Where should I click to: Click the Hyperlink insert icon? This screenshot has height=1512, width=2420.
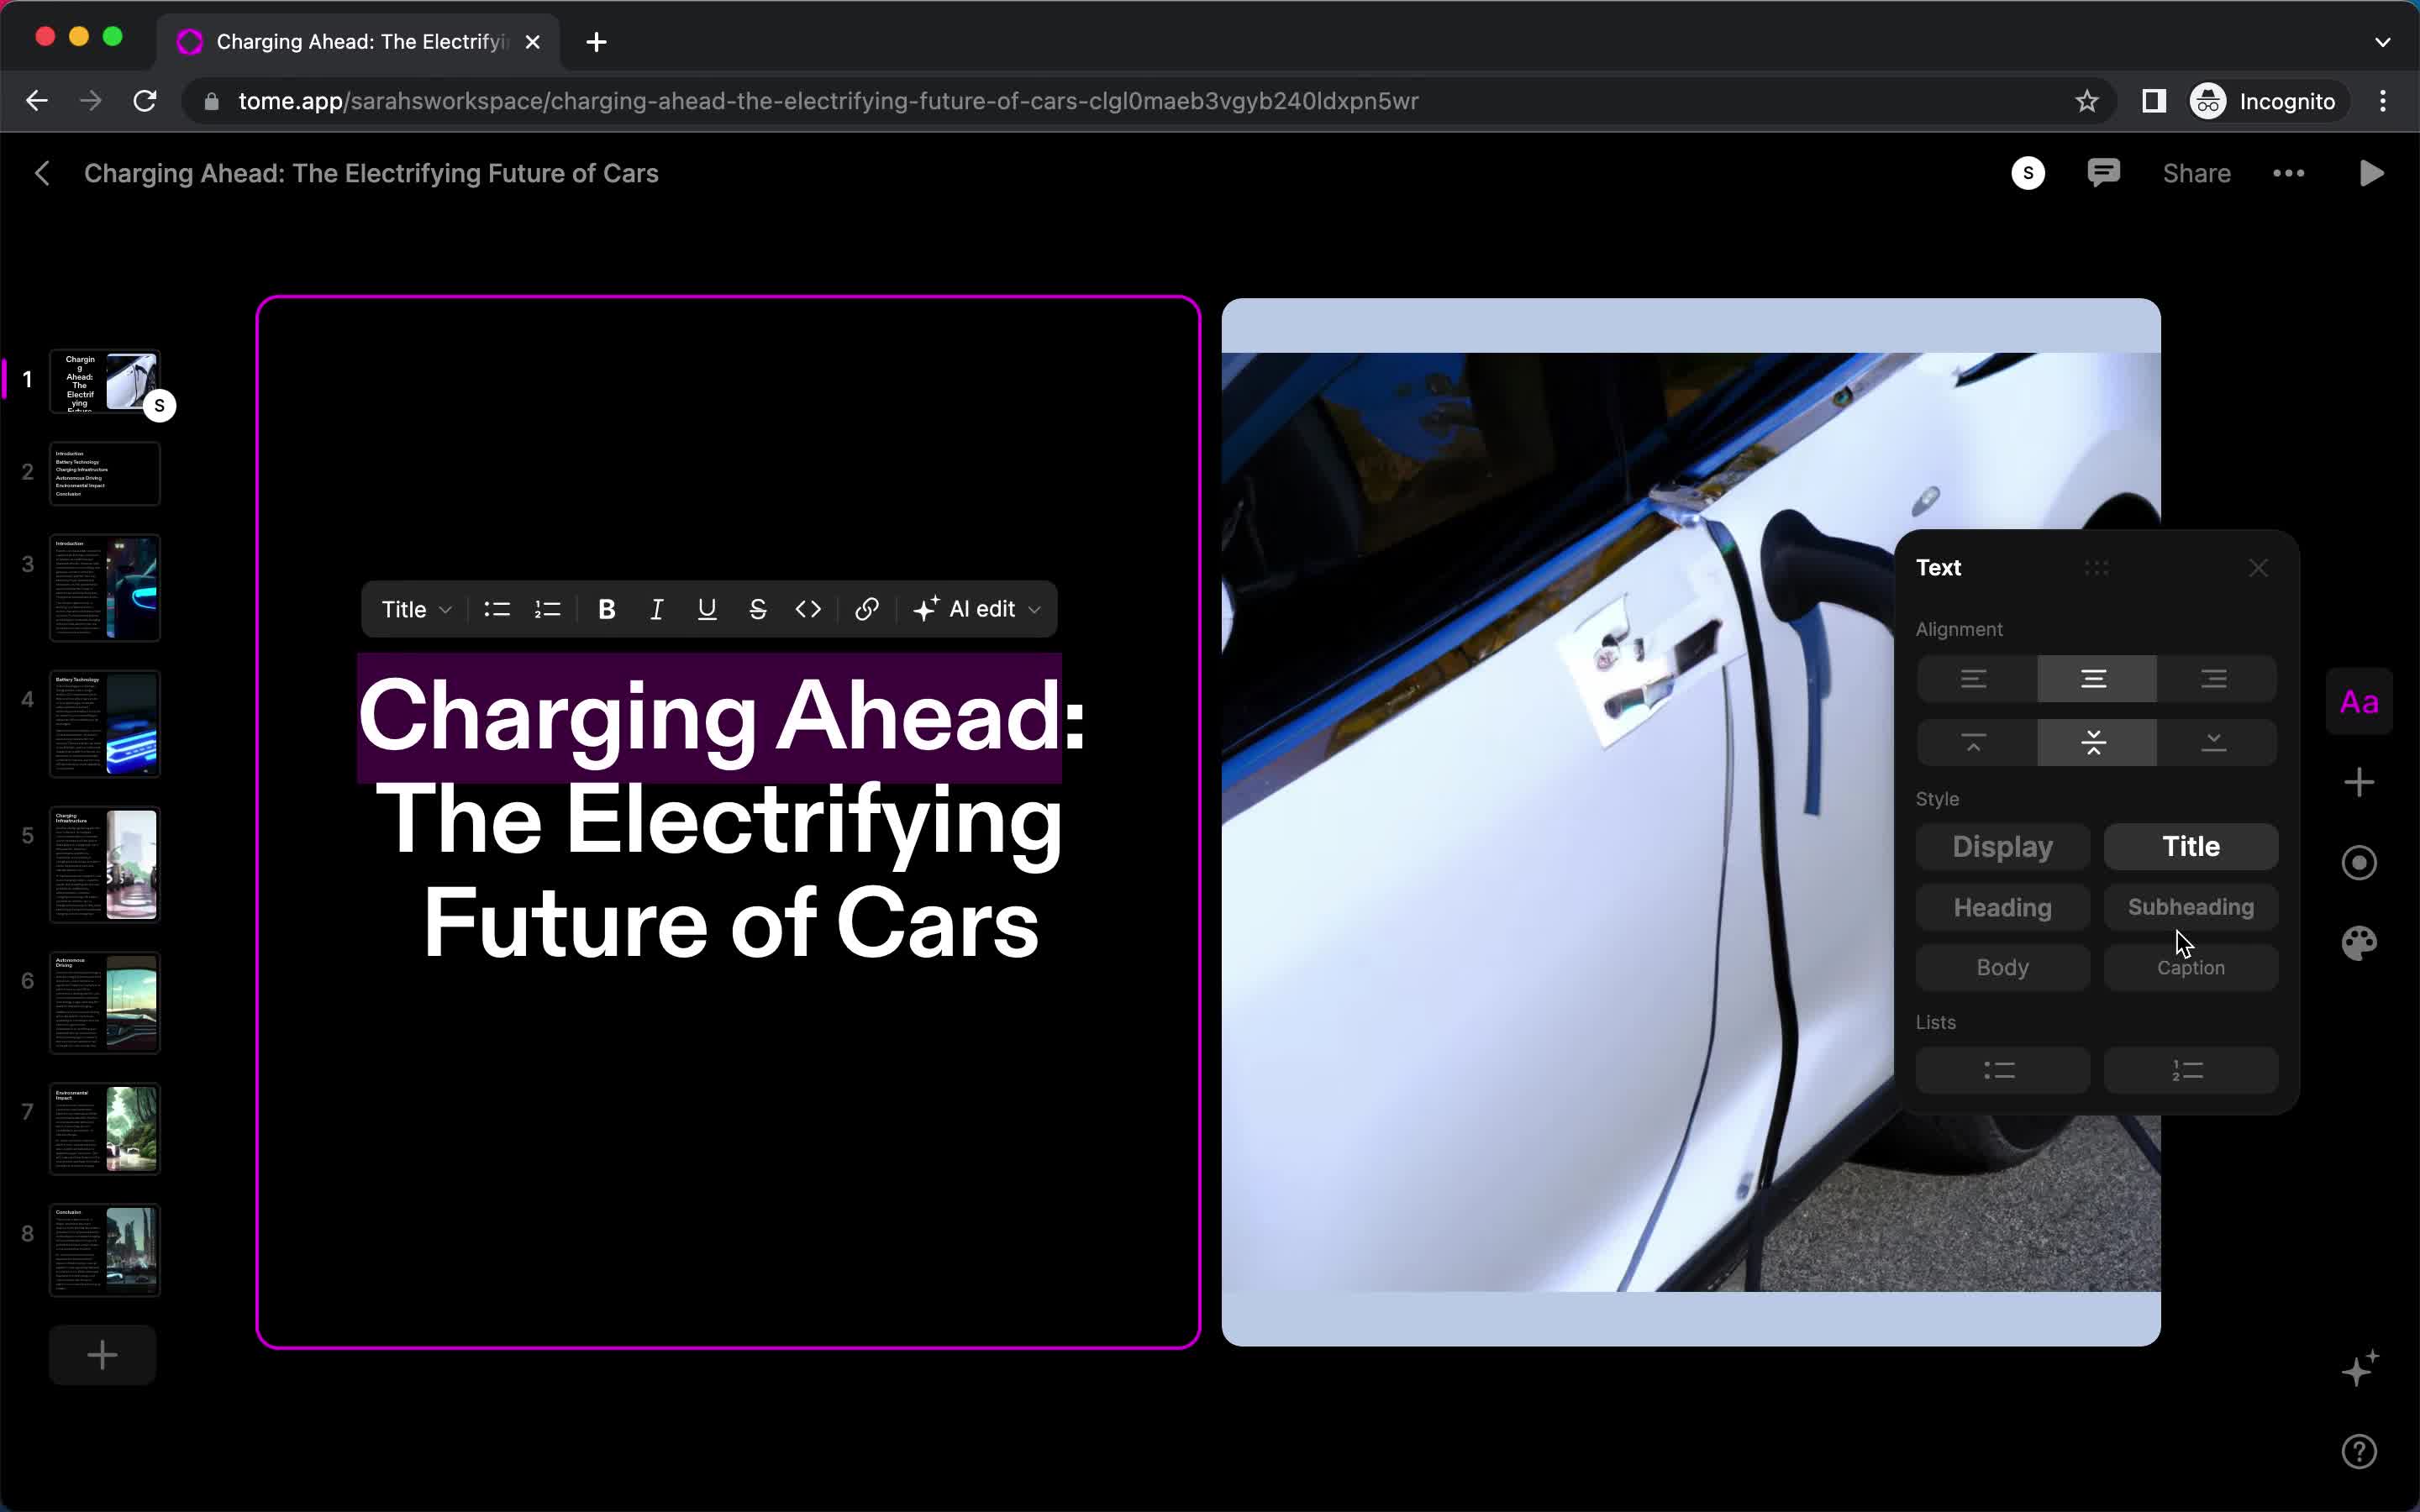pyautogui.click(x=865, y=608)
